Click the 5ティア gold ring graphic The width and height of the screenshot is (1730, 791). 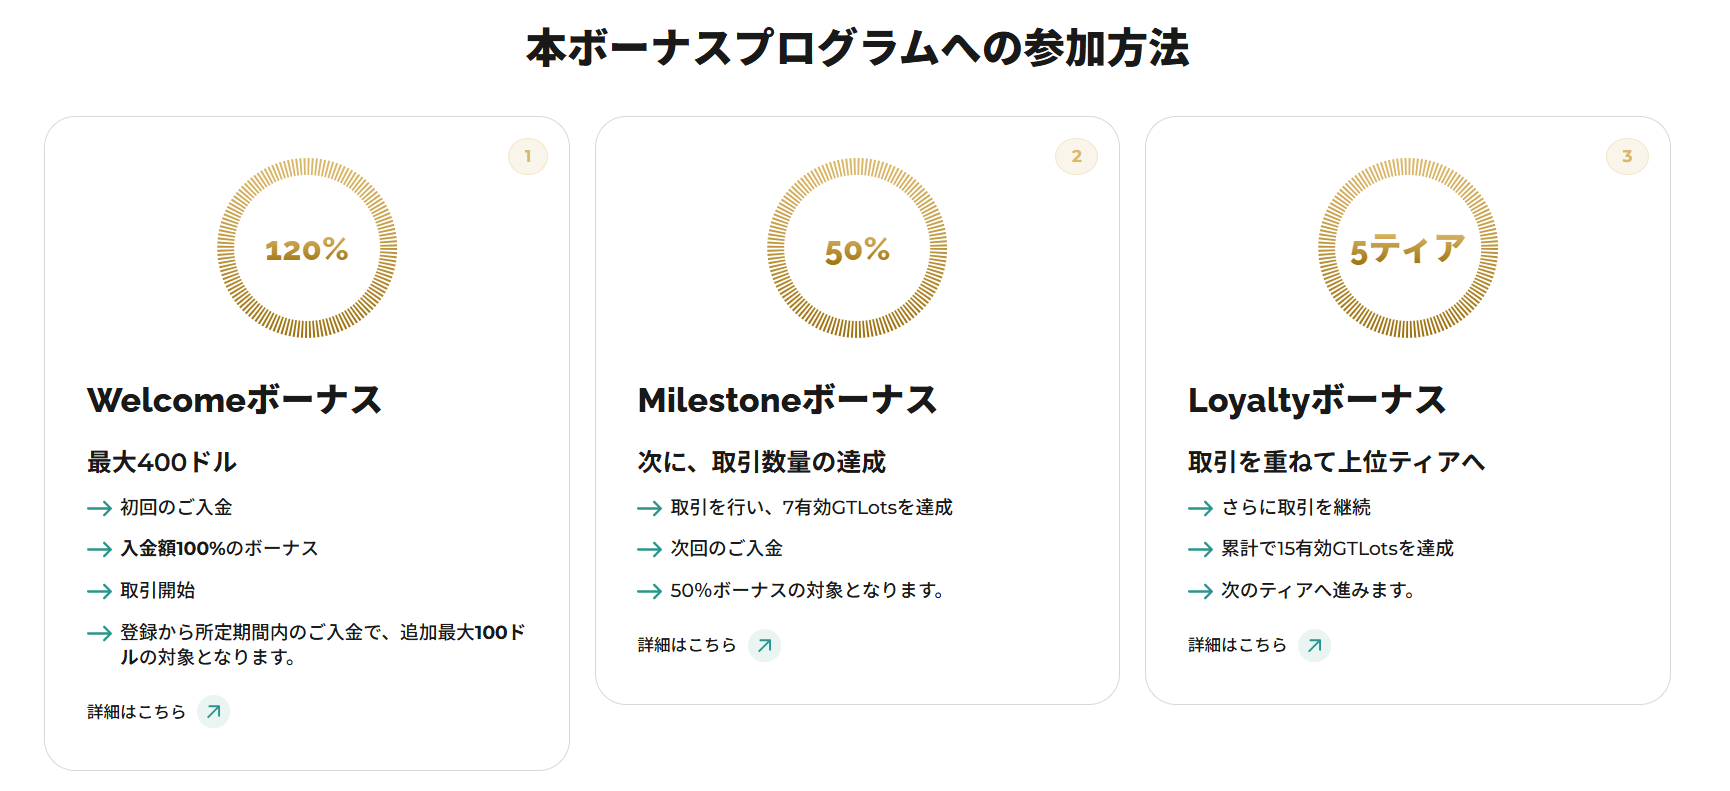(x=1407, y=248)
